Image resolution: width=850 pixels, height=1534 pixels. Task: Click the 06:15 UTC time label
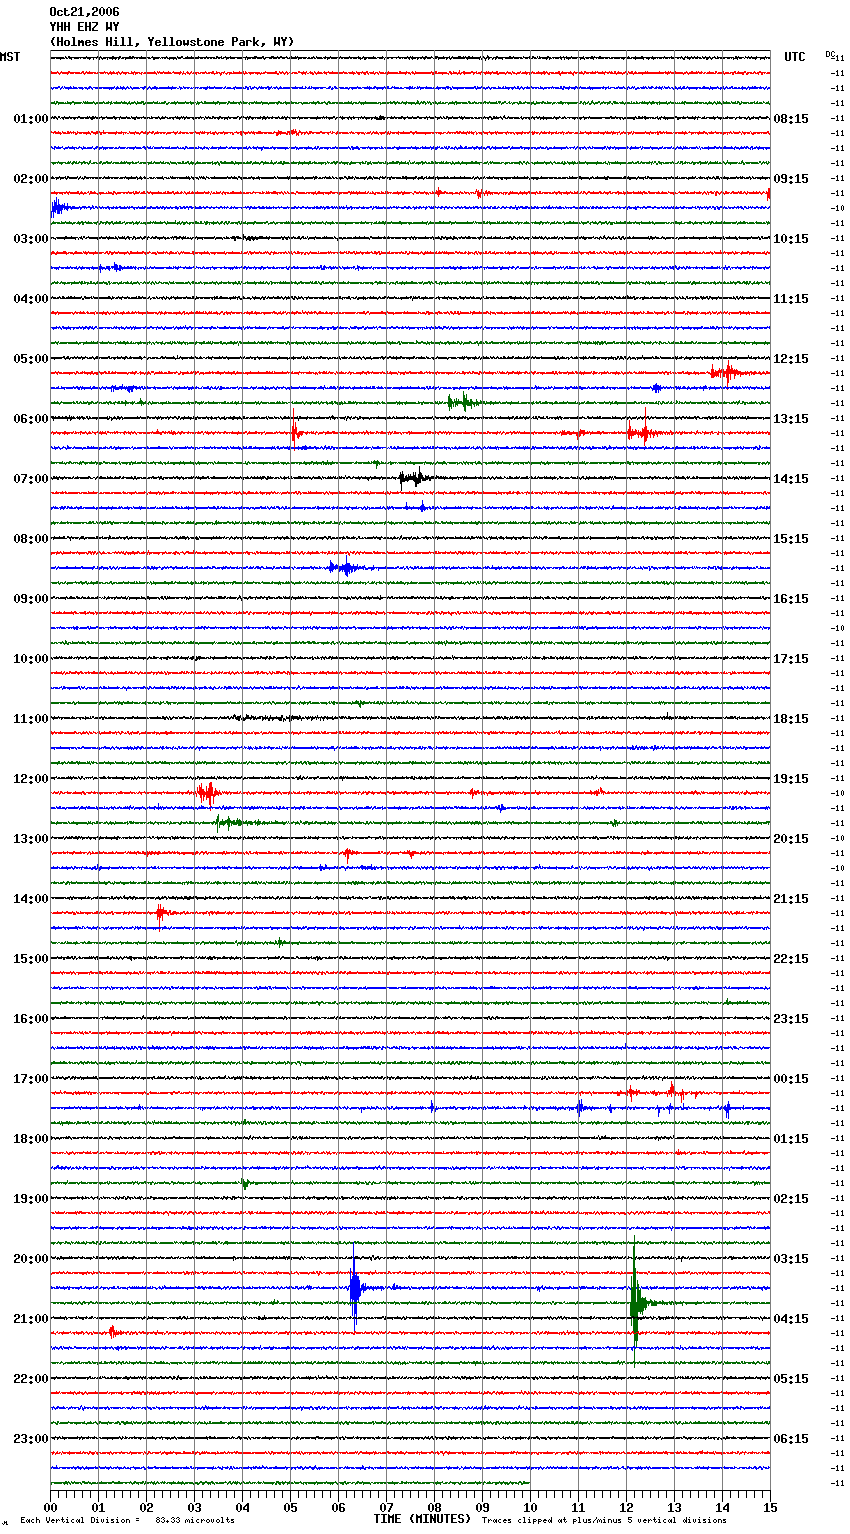[791, 1439]
